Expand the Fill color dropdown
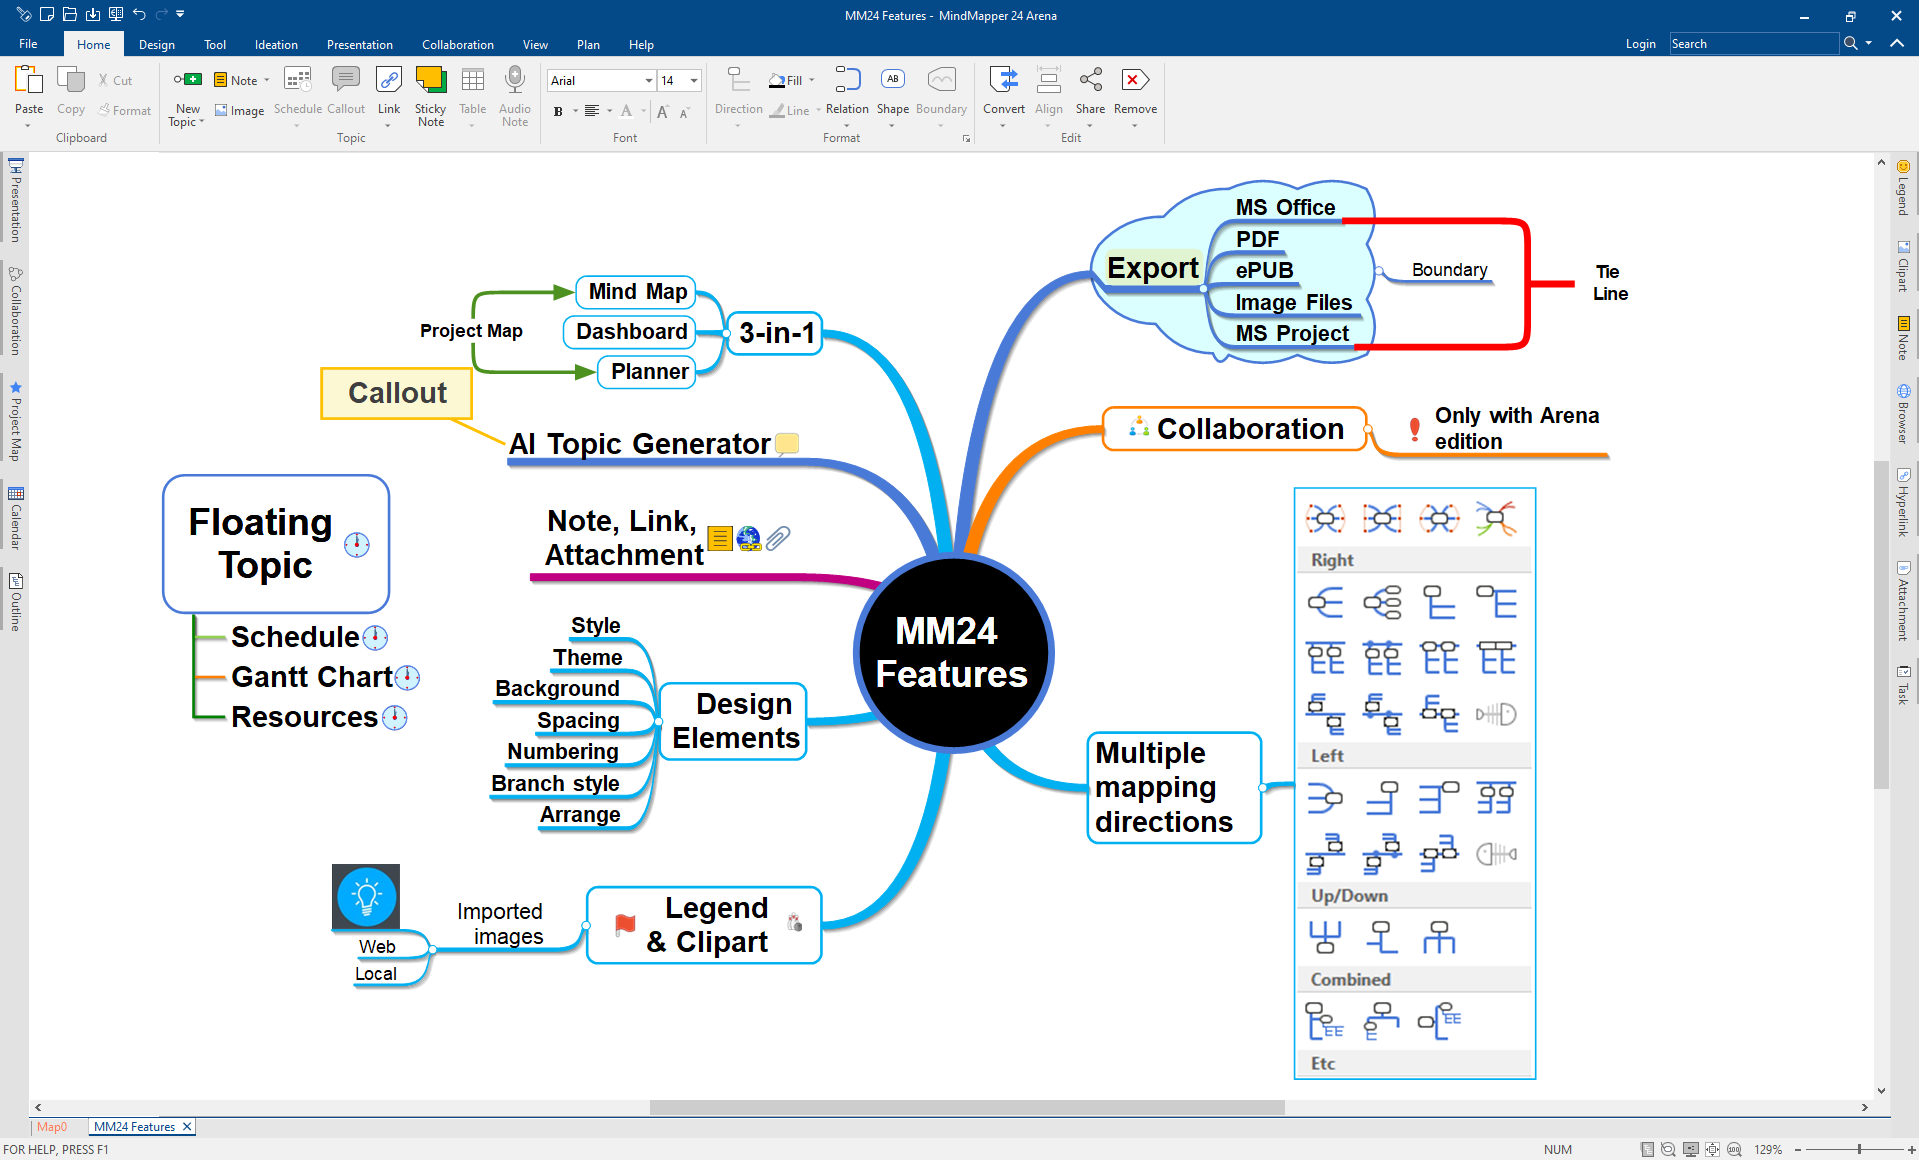The image size is (1919, 1160). (x=812, y=80)
